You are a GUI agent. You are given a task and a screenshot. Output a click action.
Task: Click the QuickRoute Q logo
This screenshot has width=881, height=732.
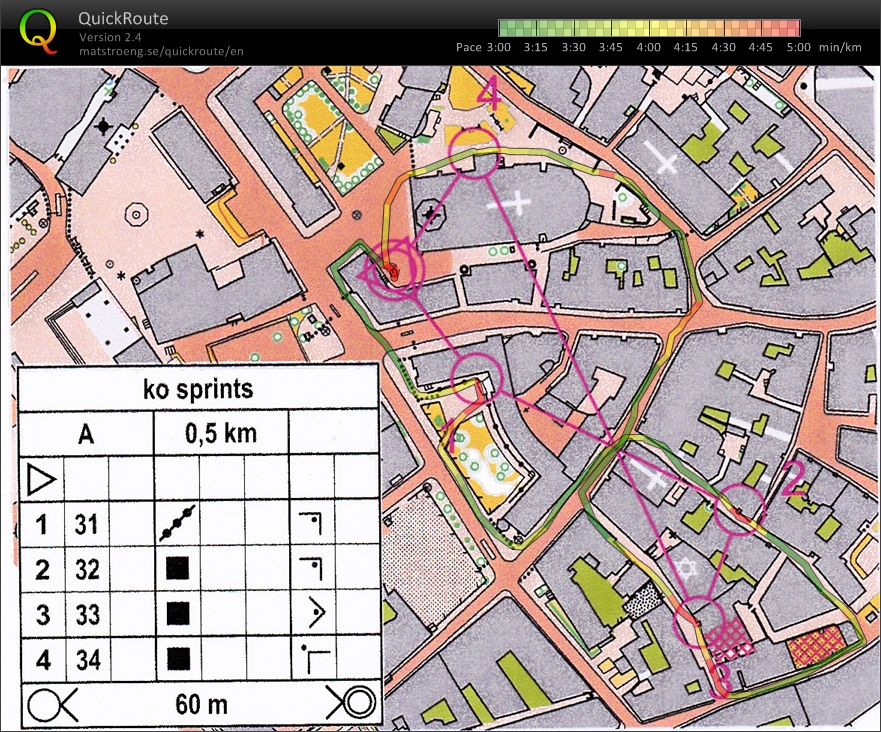click(x=39, y=31)
